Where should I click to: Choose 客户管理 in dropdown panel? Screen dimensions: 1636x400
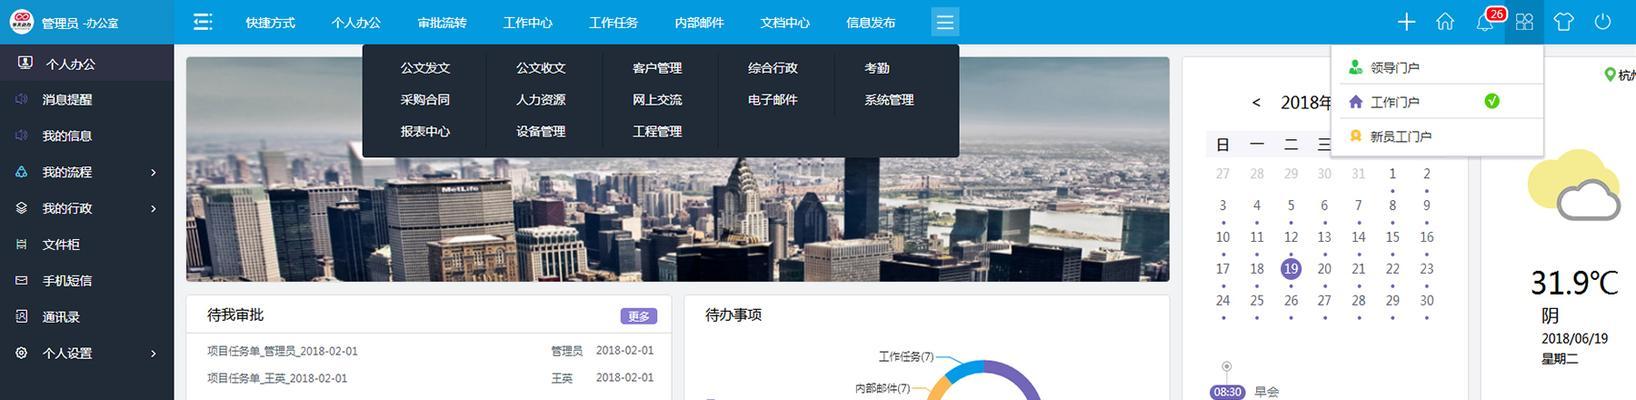657,68
